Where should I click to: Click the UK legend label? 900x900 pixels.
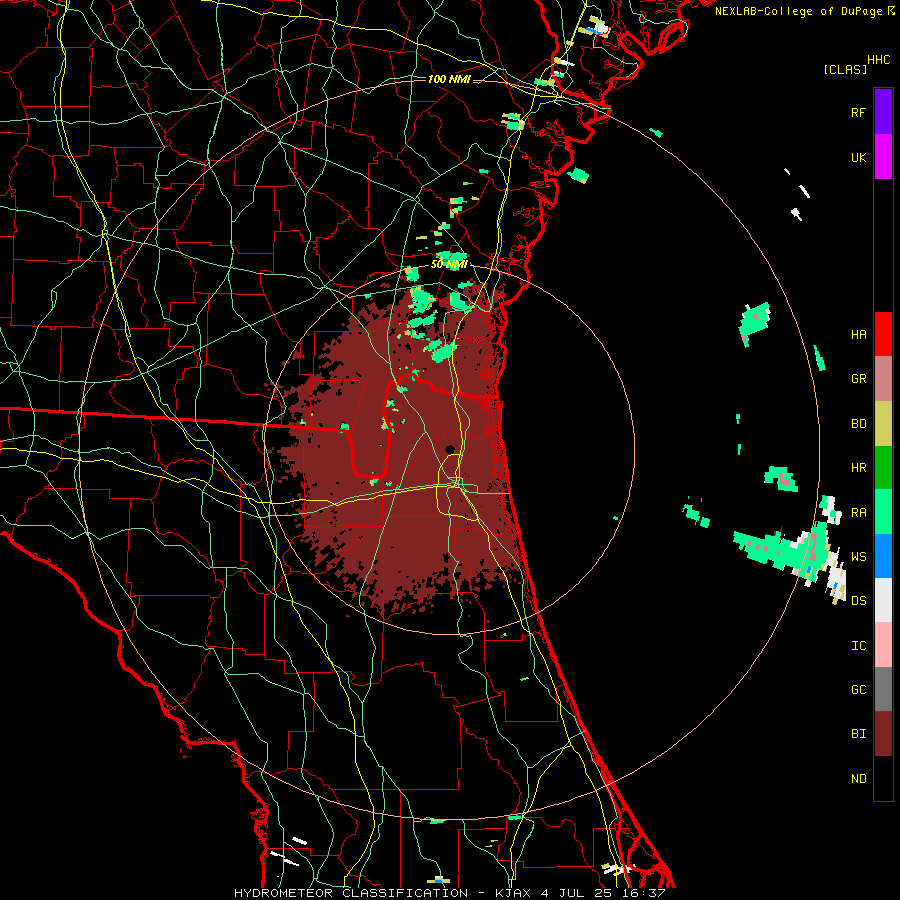[x=858, y=157]
